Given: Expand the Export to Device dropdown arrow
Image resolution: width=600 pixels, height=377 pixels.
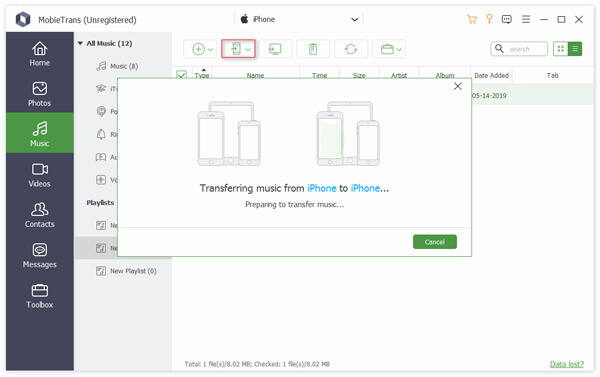Looking at the screenshot, I should 248,49.
